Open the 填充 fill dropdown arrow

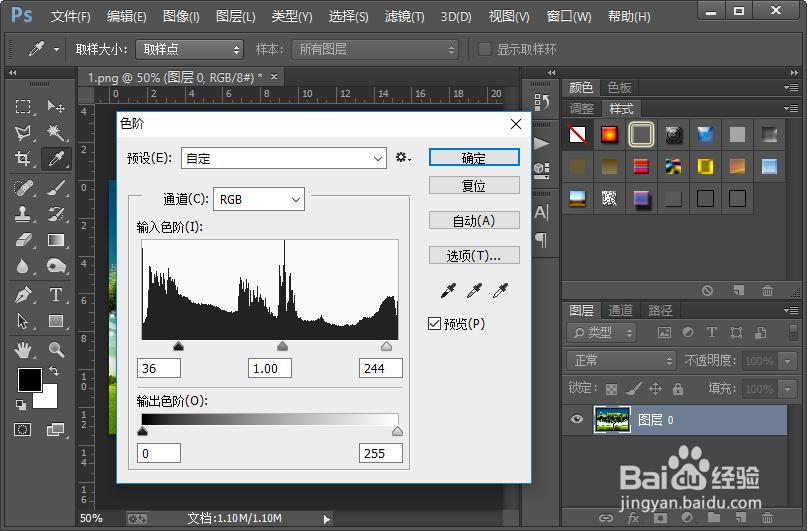pos(787,389)
